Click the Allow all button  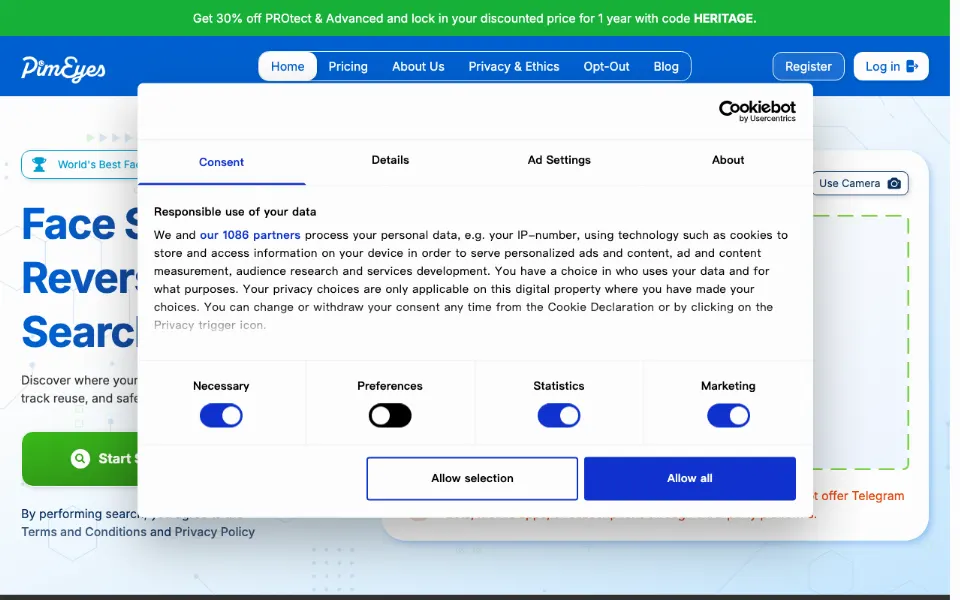pyautogui.click(x=689, y=478)
